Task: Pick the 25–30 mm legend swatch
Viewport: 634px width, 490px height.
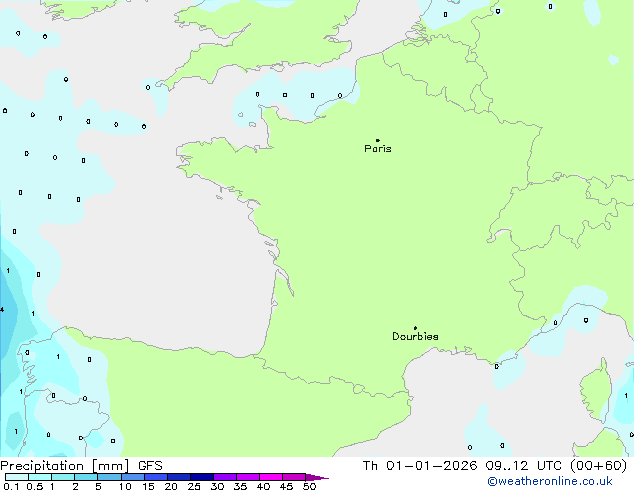Action: coord(202,477)
